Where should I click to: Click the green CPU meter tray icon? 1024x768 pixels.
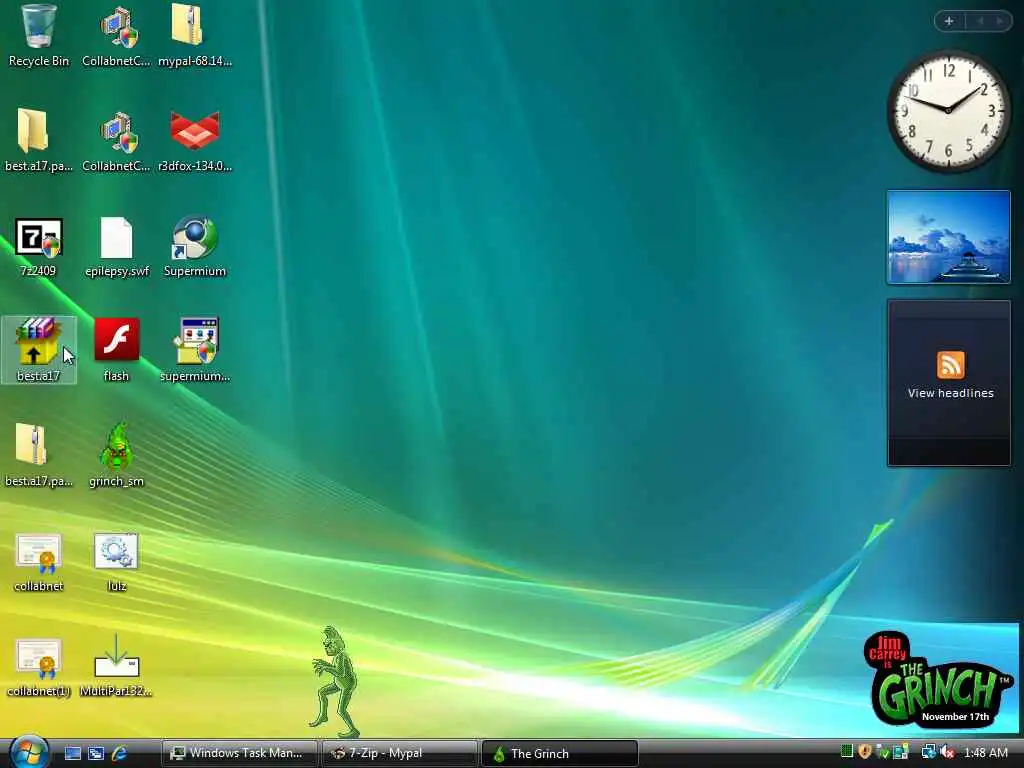coord(847,752)
